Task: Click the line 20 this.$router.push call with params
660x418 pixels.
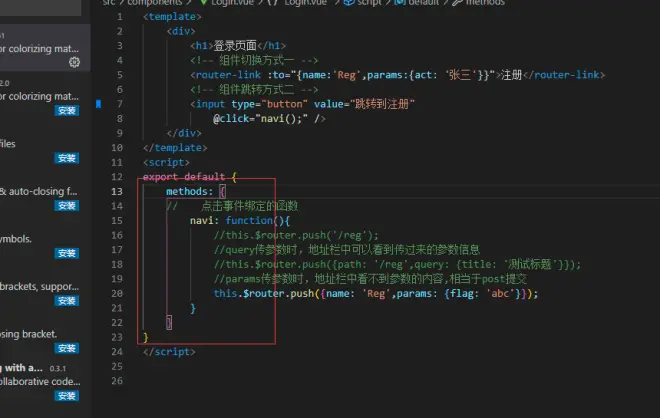Action: pos(376,293)
